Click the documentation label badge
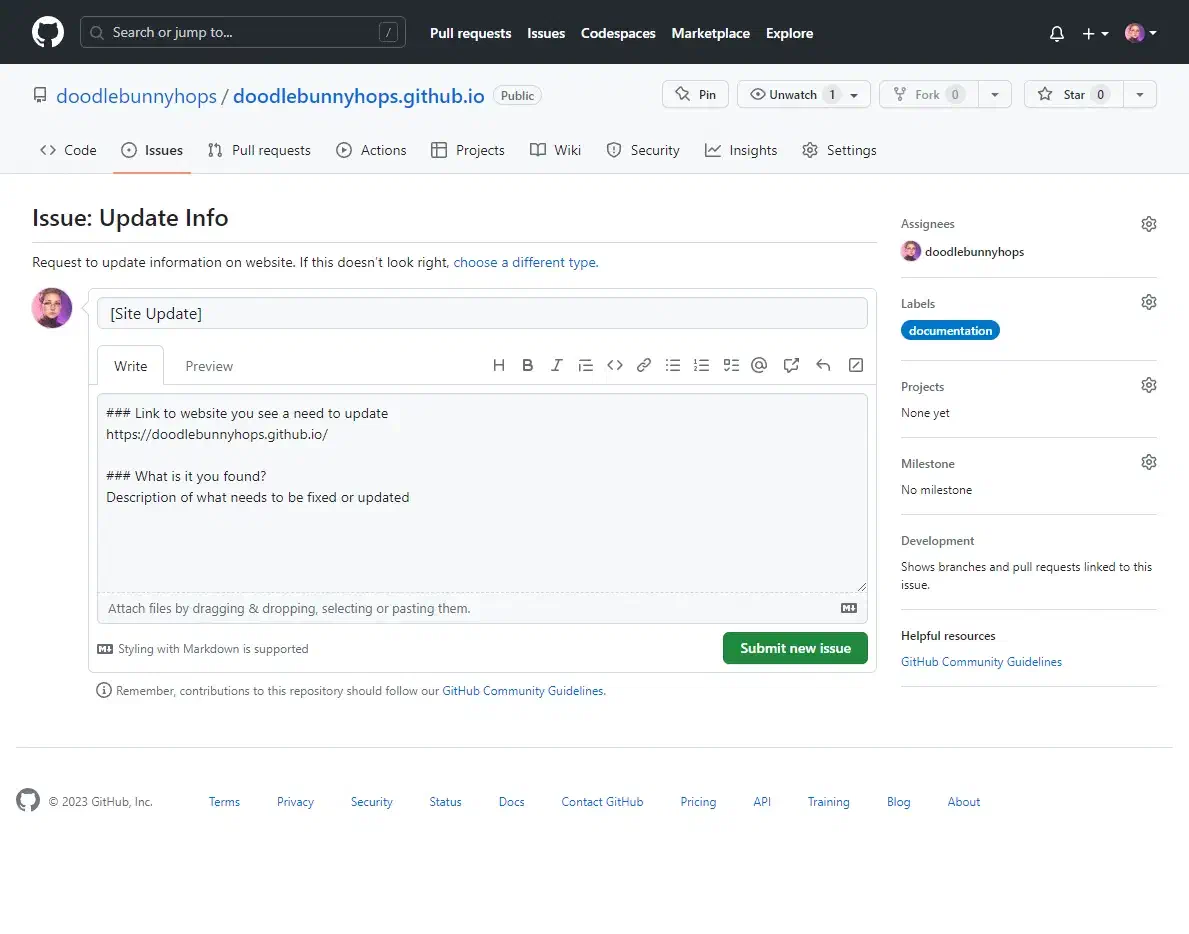Image resolution: width=1189 pixels, height=934 pixels. pyautogui.click(x=950, y=331)
